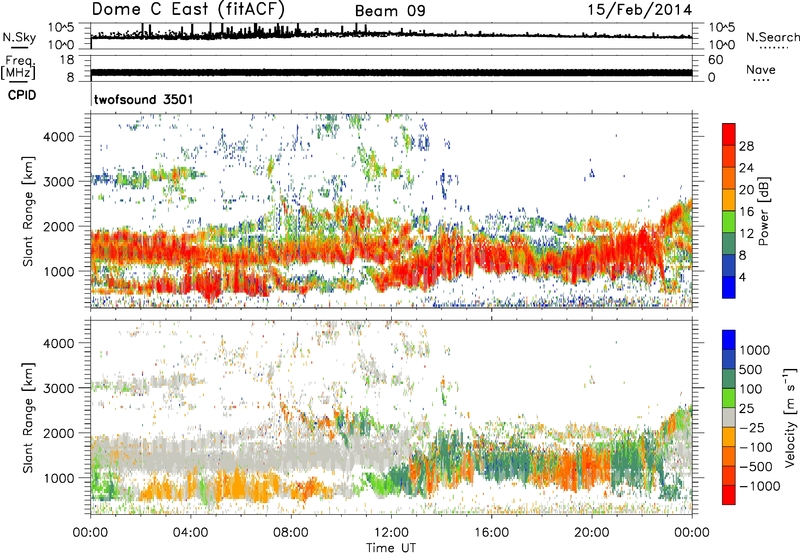Click the "12:00" time axis label
Screen dimensions: 800x554
tap(391, 533)
